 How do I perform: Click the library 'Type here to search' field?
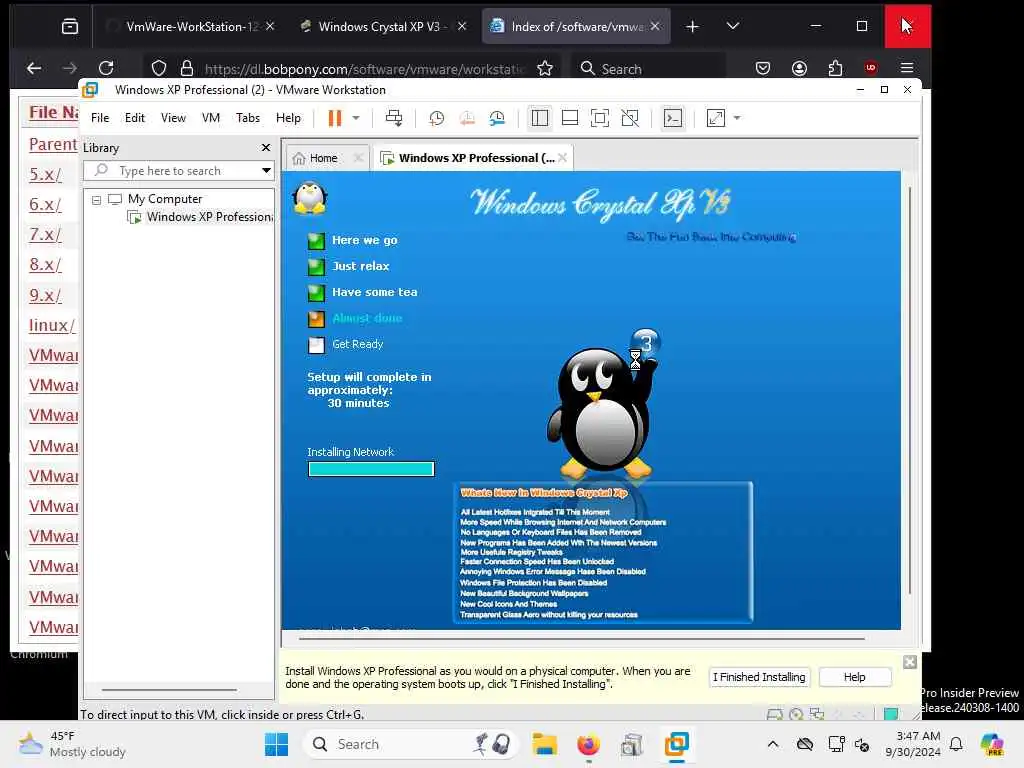point(171,171)
